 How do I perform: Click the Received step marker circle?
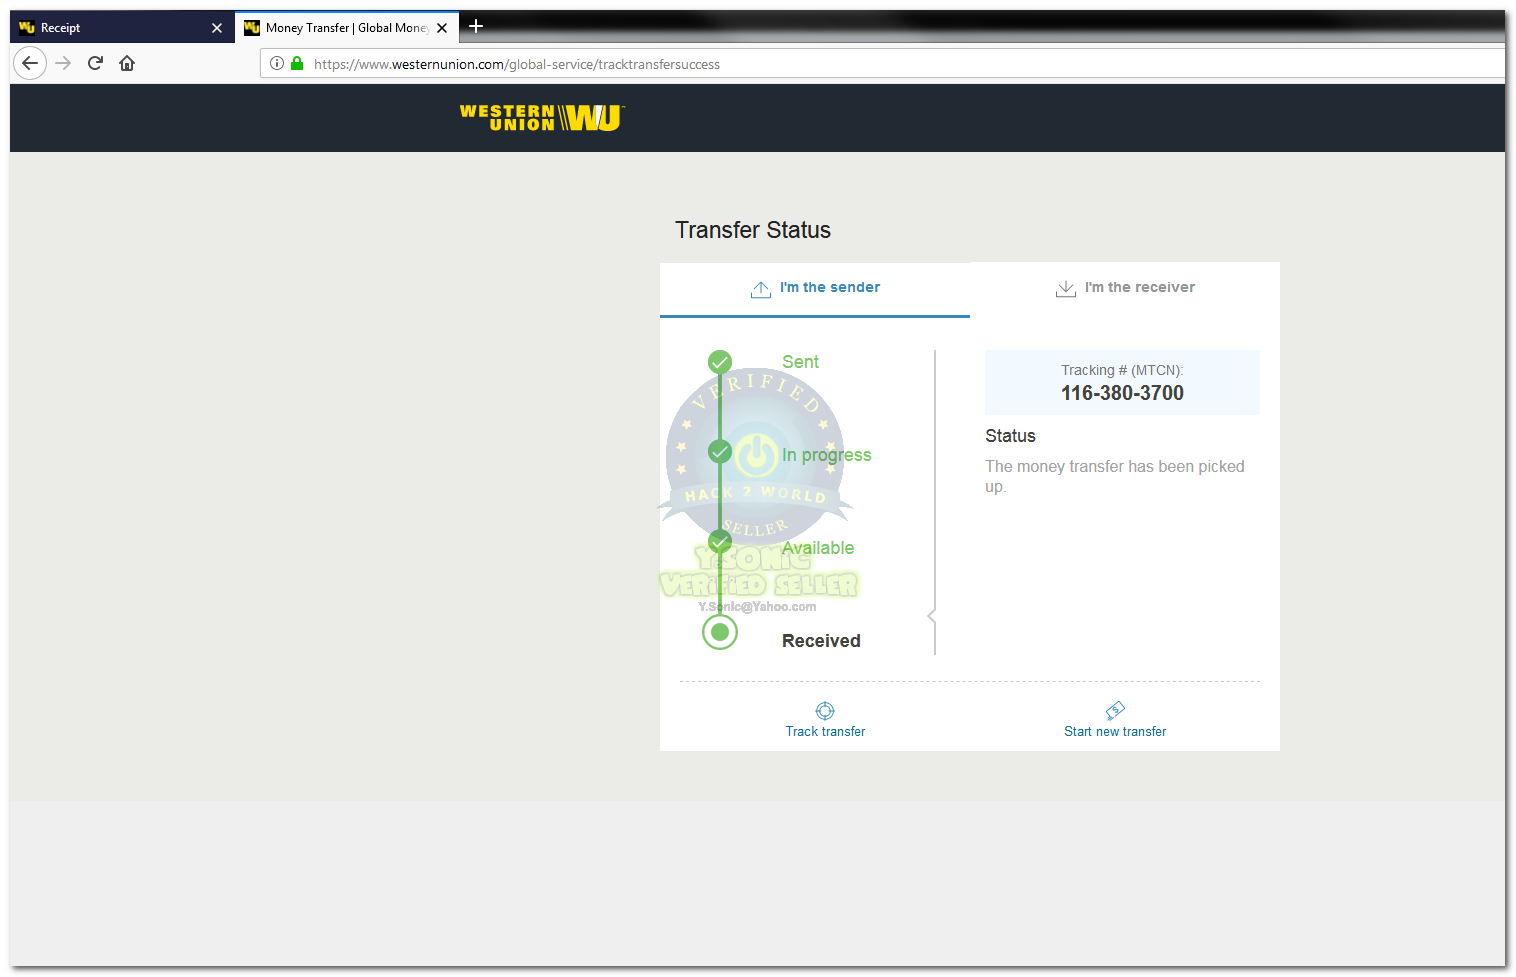click(x=720, y=632)
